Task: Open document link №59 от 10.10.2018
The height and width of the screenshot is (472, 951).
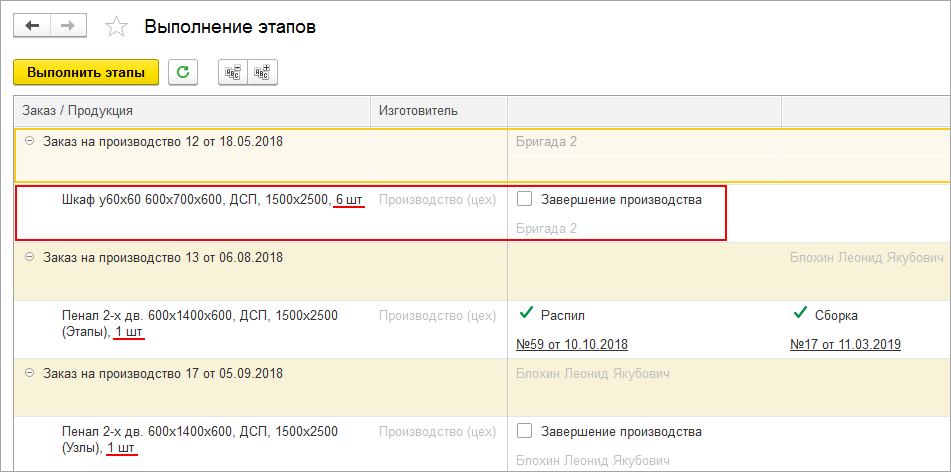Action: [571, 344]
